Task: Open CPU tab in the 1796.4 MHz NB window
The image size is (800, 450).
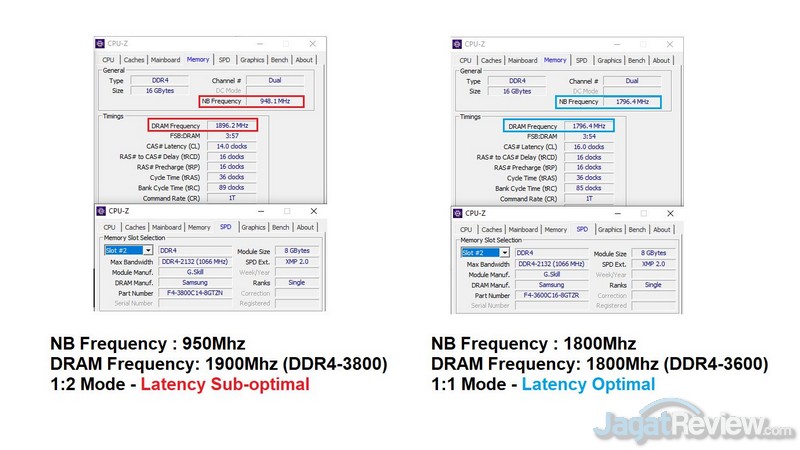Action: (x=465, y=60)
